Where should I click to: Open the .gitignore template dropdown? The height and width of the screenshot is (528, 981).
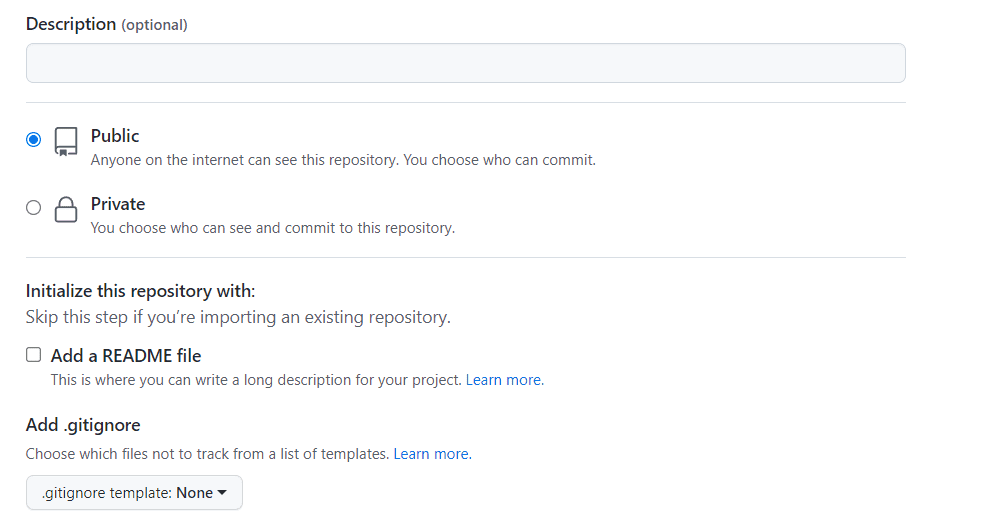pyautogui.click(x=134, y=493)
